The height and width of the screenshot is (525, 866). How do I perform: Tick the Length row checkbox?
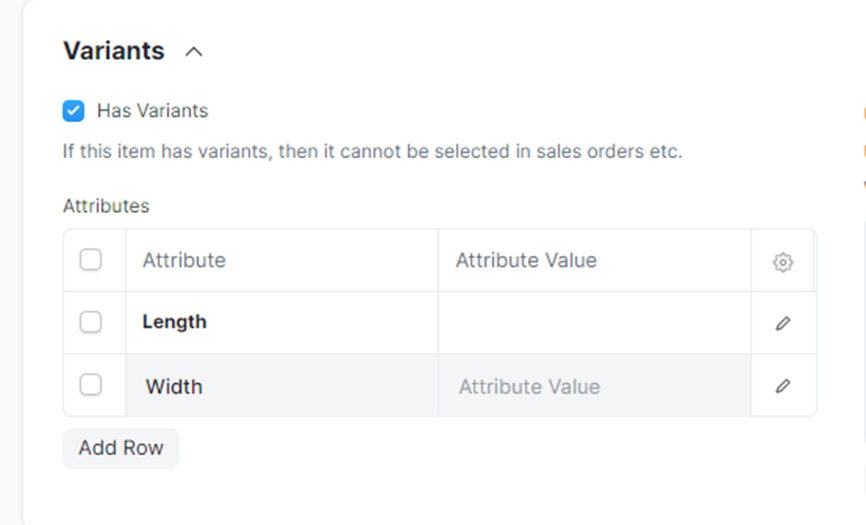pyautogui.click(x=91, y=322)
